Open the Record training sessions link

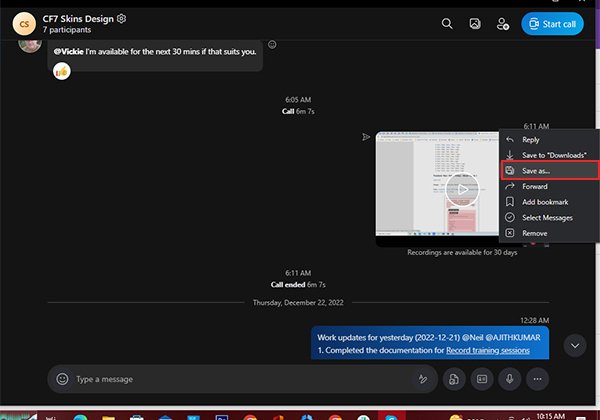pos(493,351)
